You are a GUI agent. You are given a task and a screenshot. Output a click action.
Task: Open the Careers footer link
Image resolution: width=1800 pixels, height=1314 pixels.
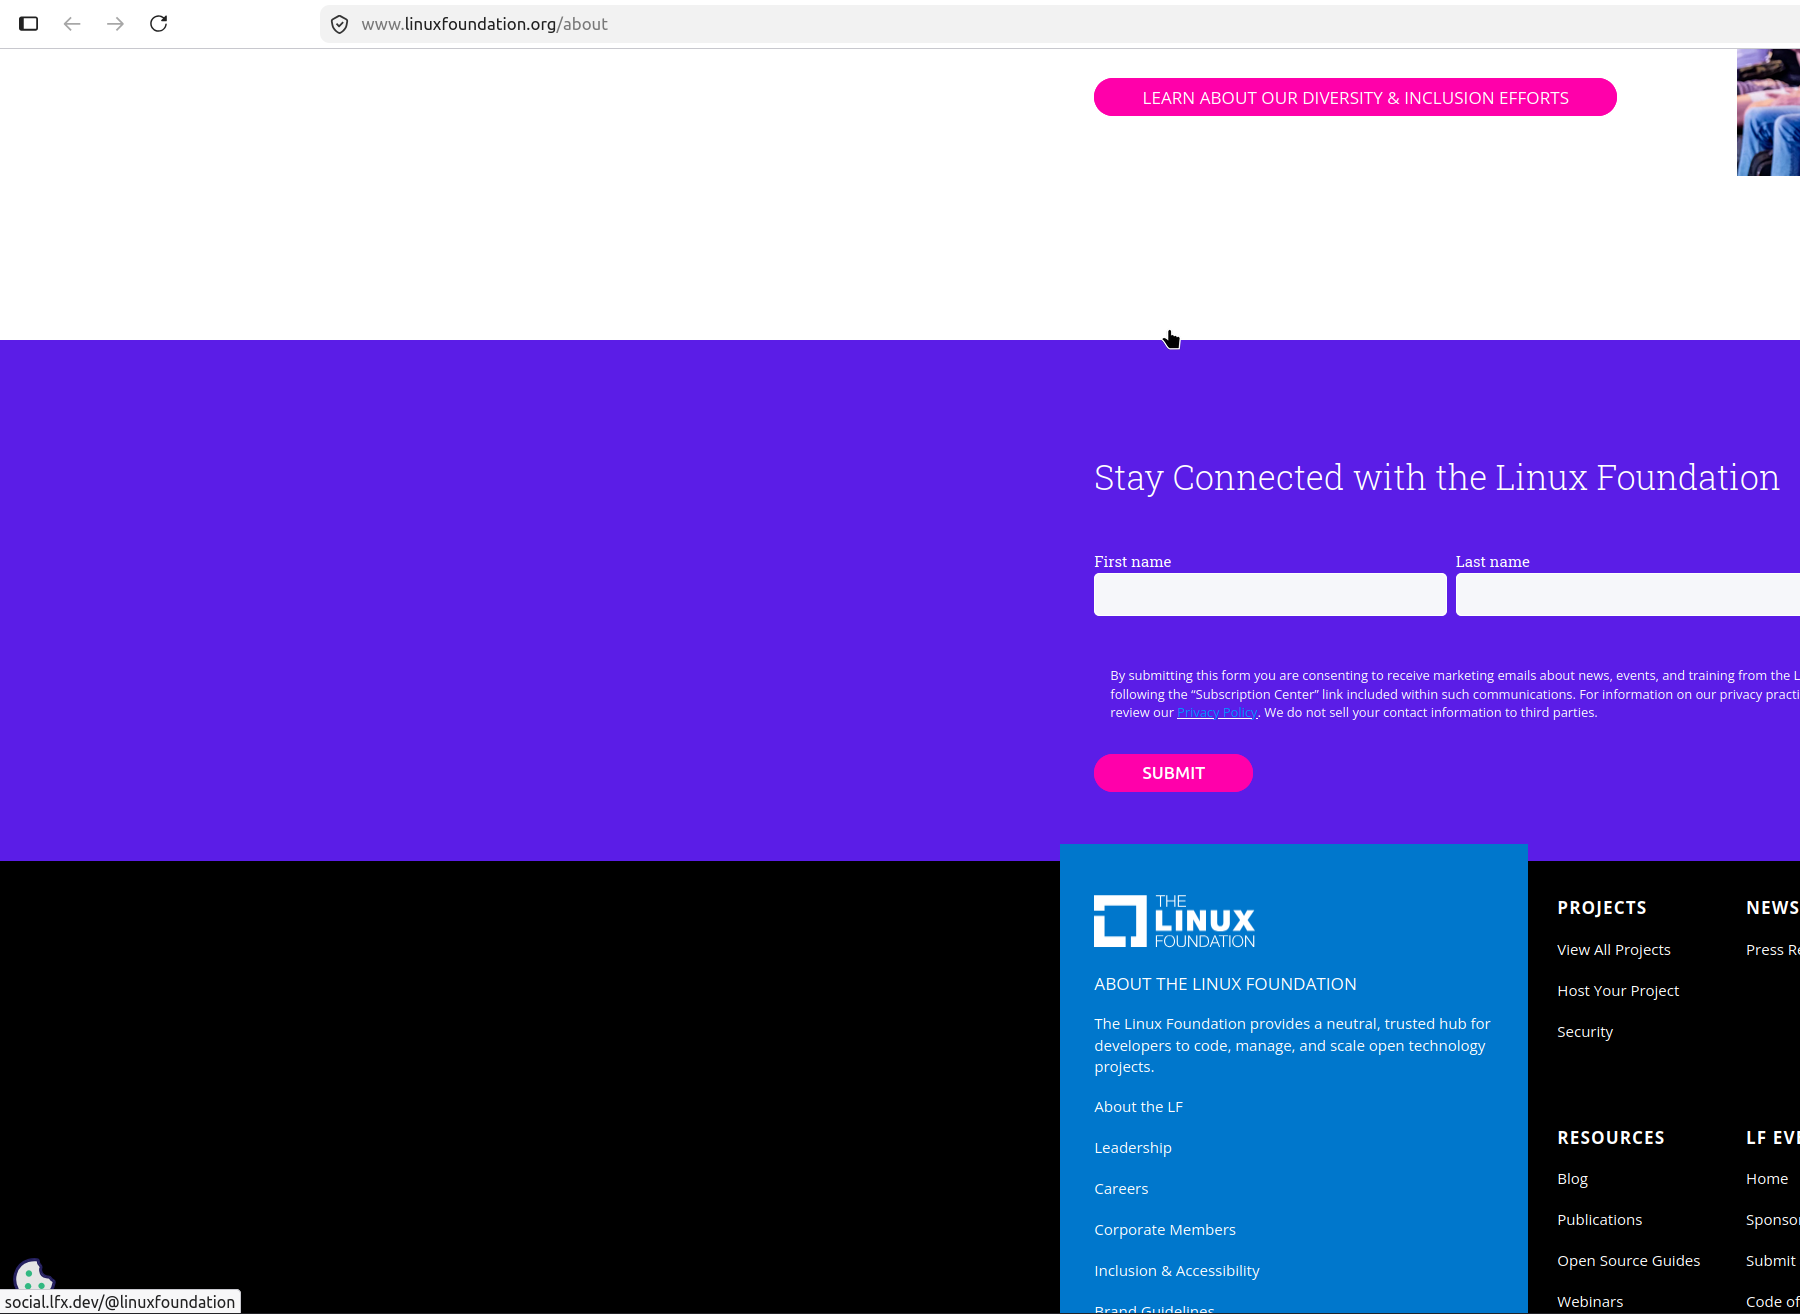(x=1121, y=1189)
